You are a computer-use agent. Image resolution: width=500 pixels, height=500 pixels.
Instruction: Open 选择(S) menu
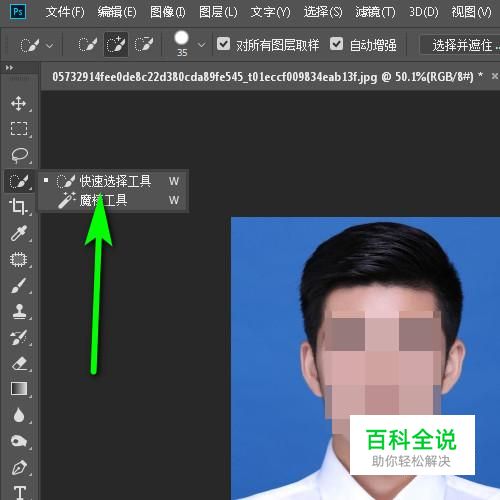pos(323,12)
